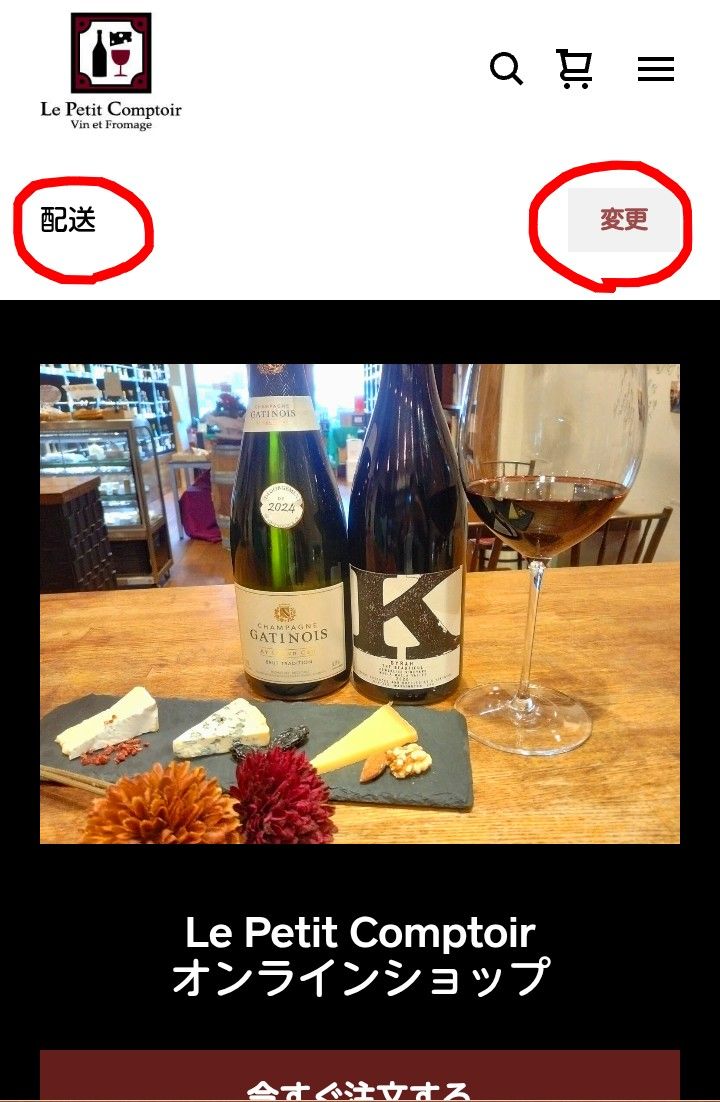Click the オンラインショップ heading text

point(360,976)
